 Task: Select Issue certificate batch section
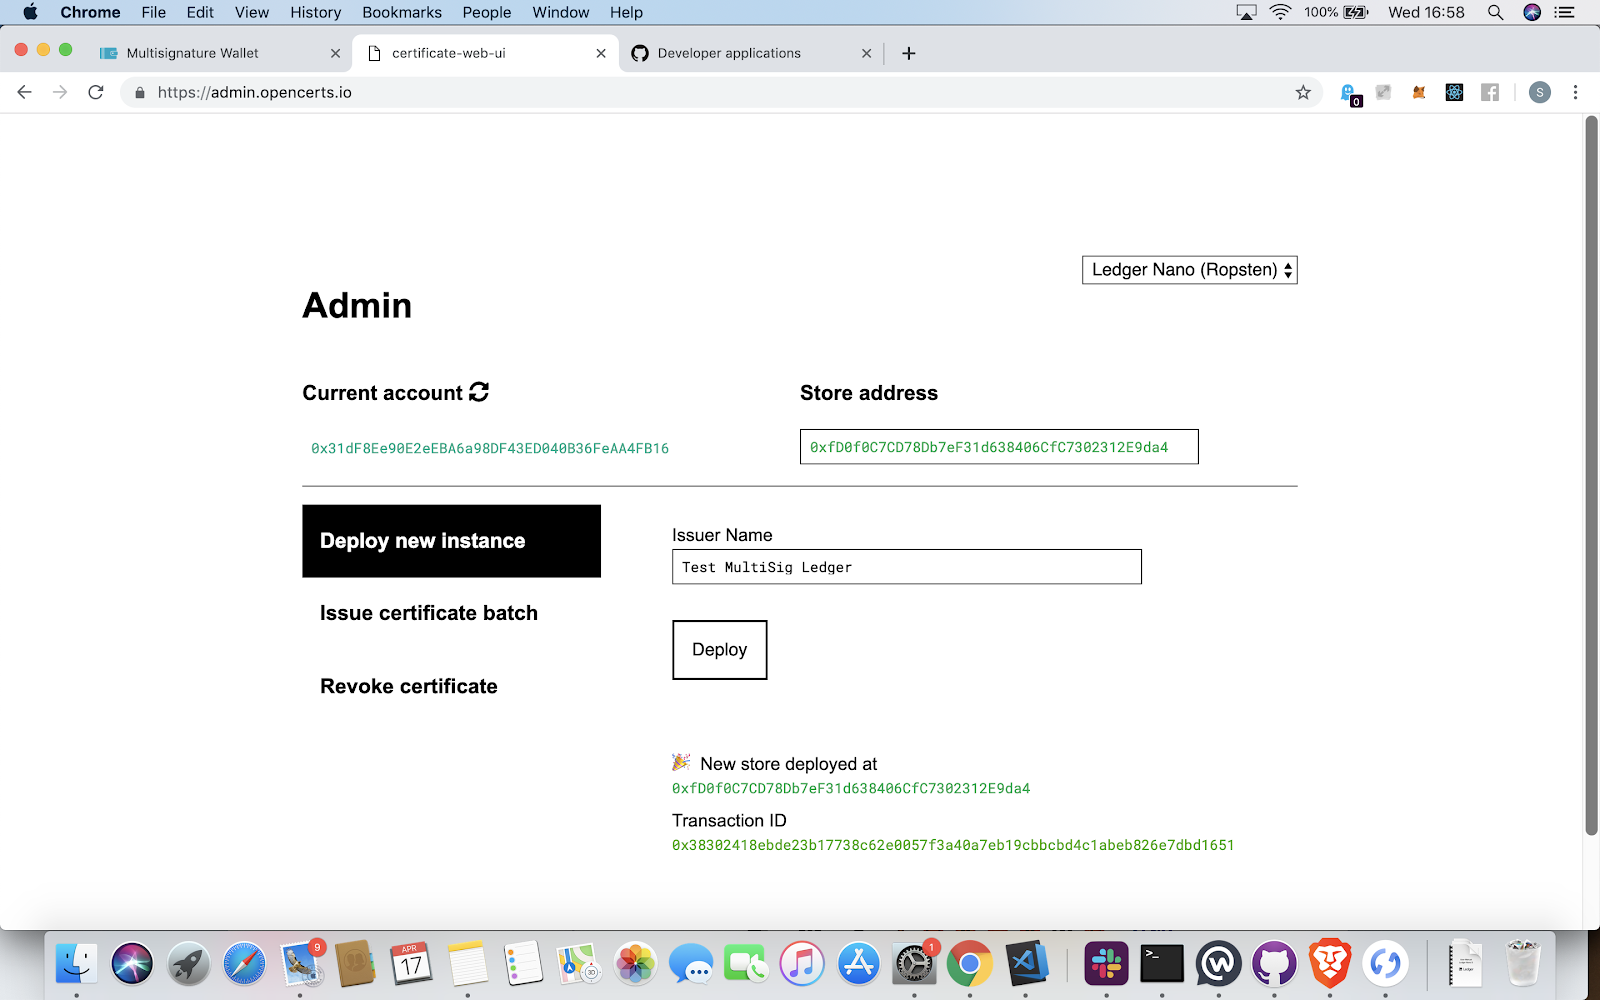pos(429,613)
